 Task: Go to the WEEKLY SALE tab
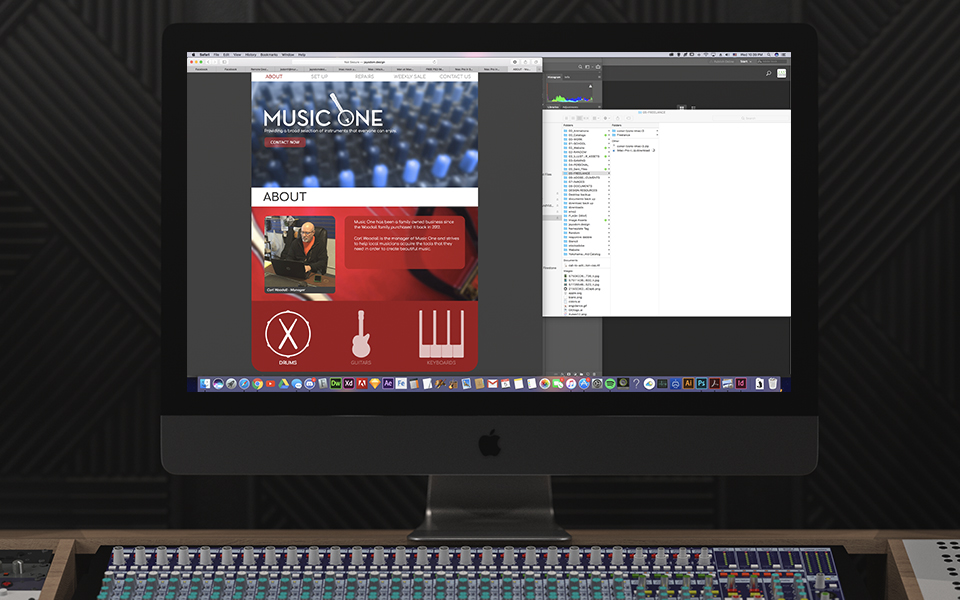click(x=409, y=76)
